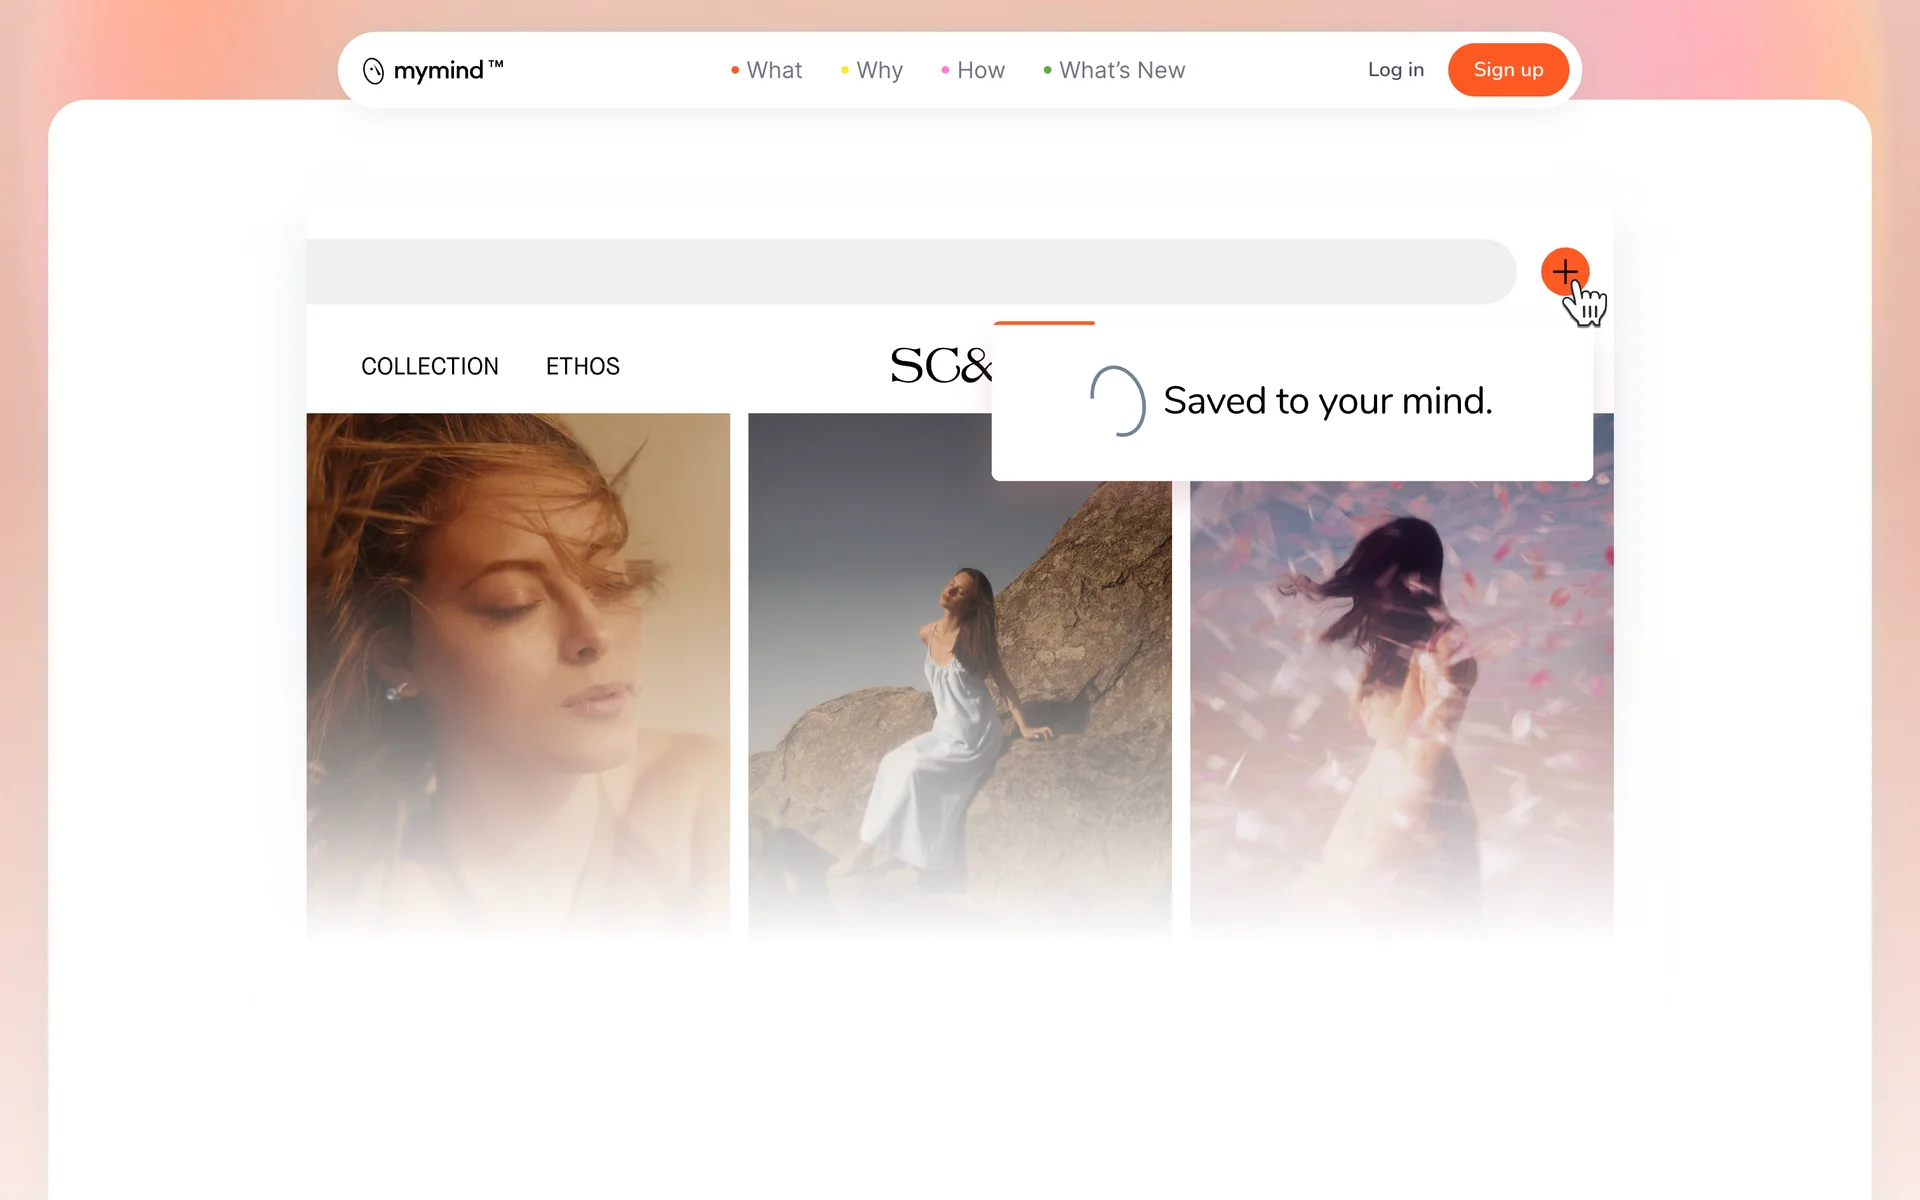Click the green dot beside What's New

[1047, 70]
